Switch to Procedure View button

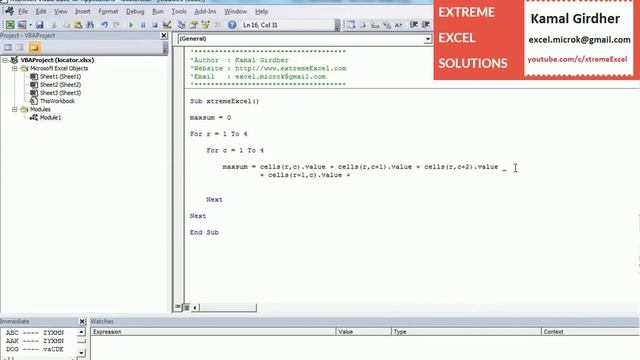coord(178,307)
